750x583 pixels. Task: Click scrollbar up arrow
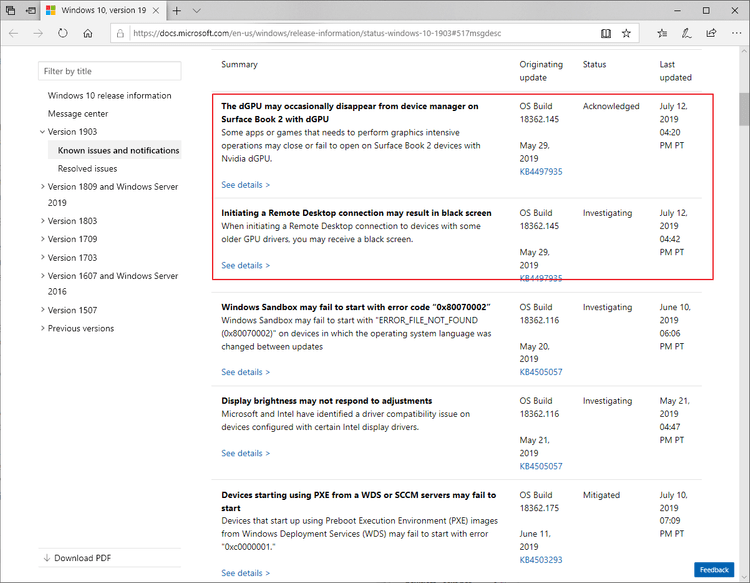[x=744, y=51]
